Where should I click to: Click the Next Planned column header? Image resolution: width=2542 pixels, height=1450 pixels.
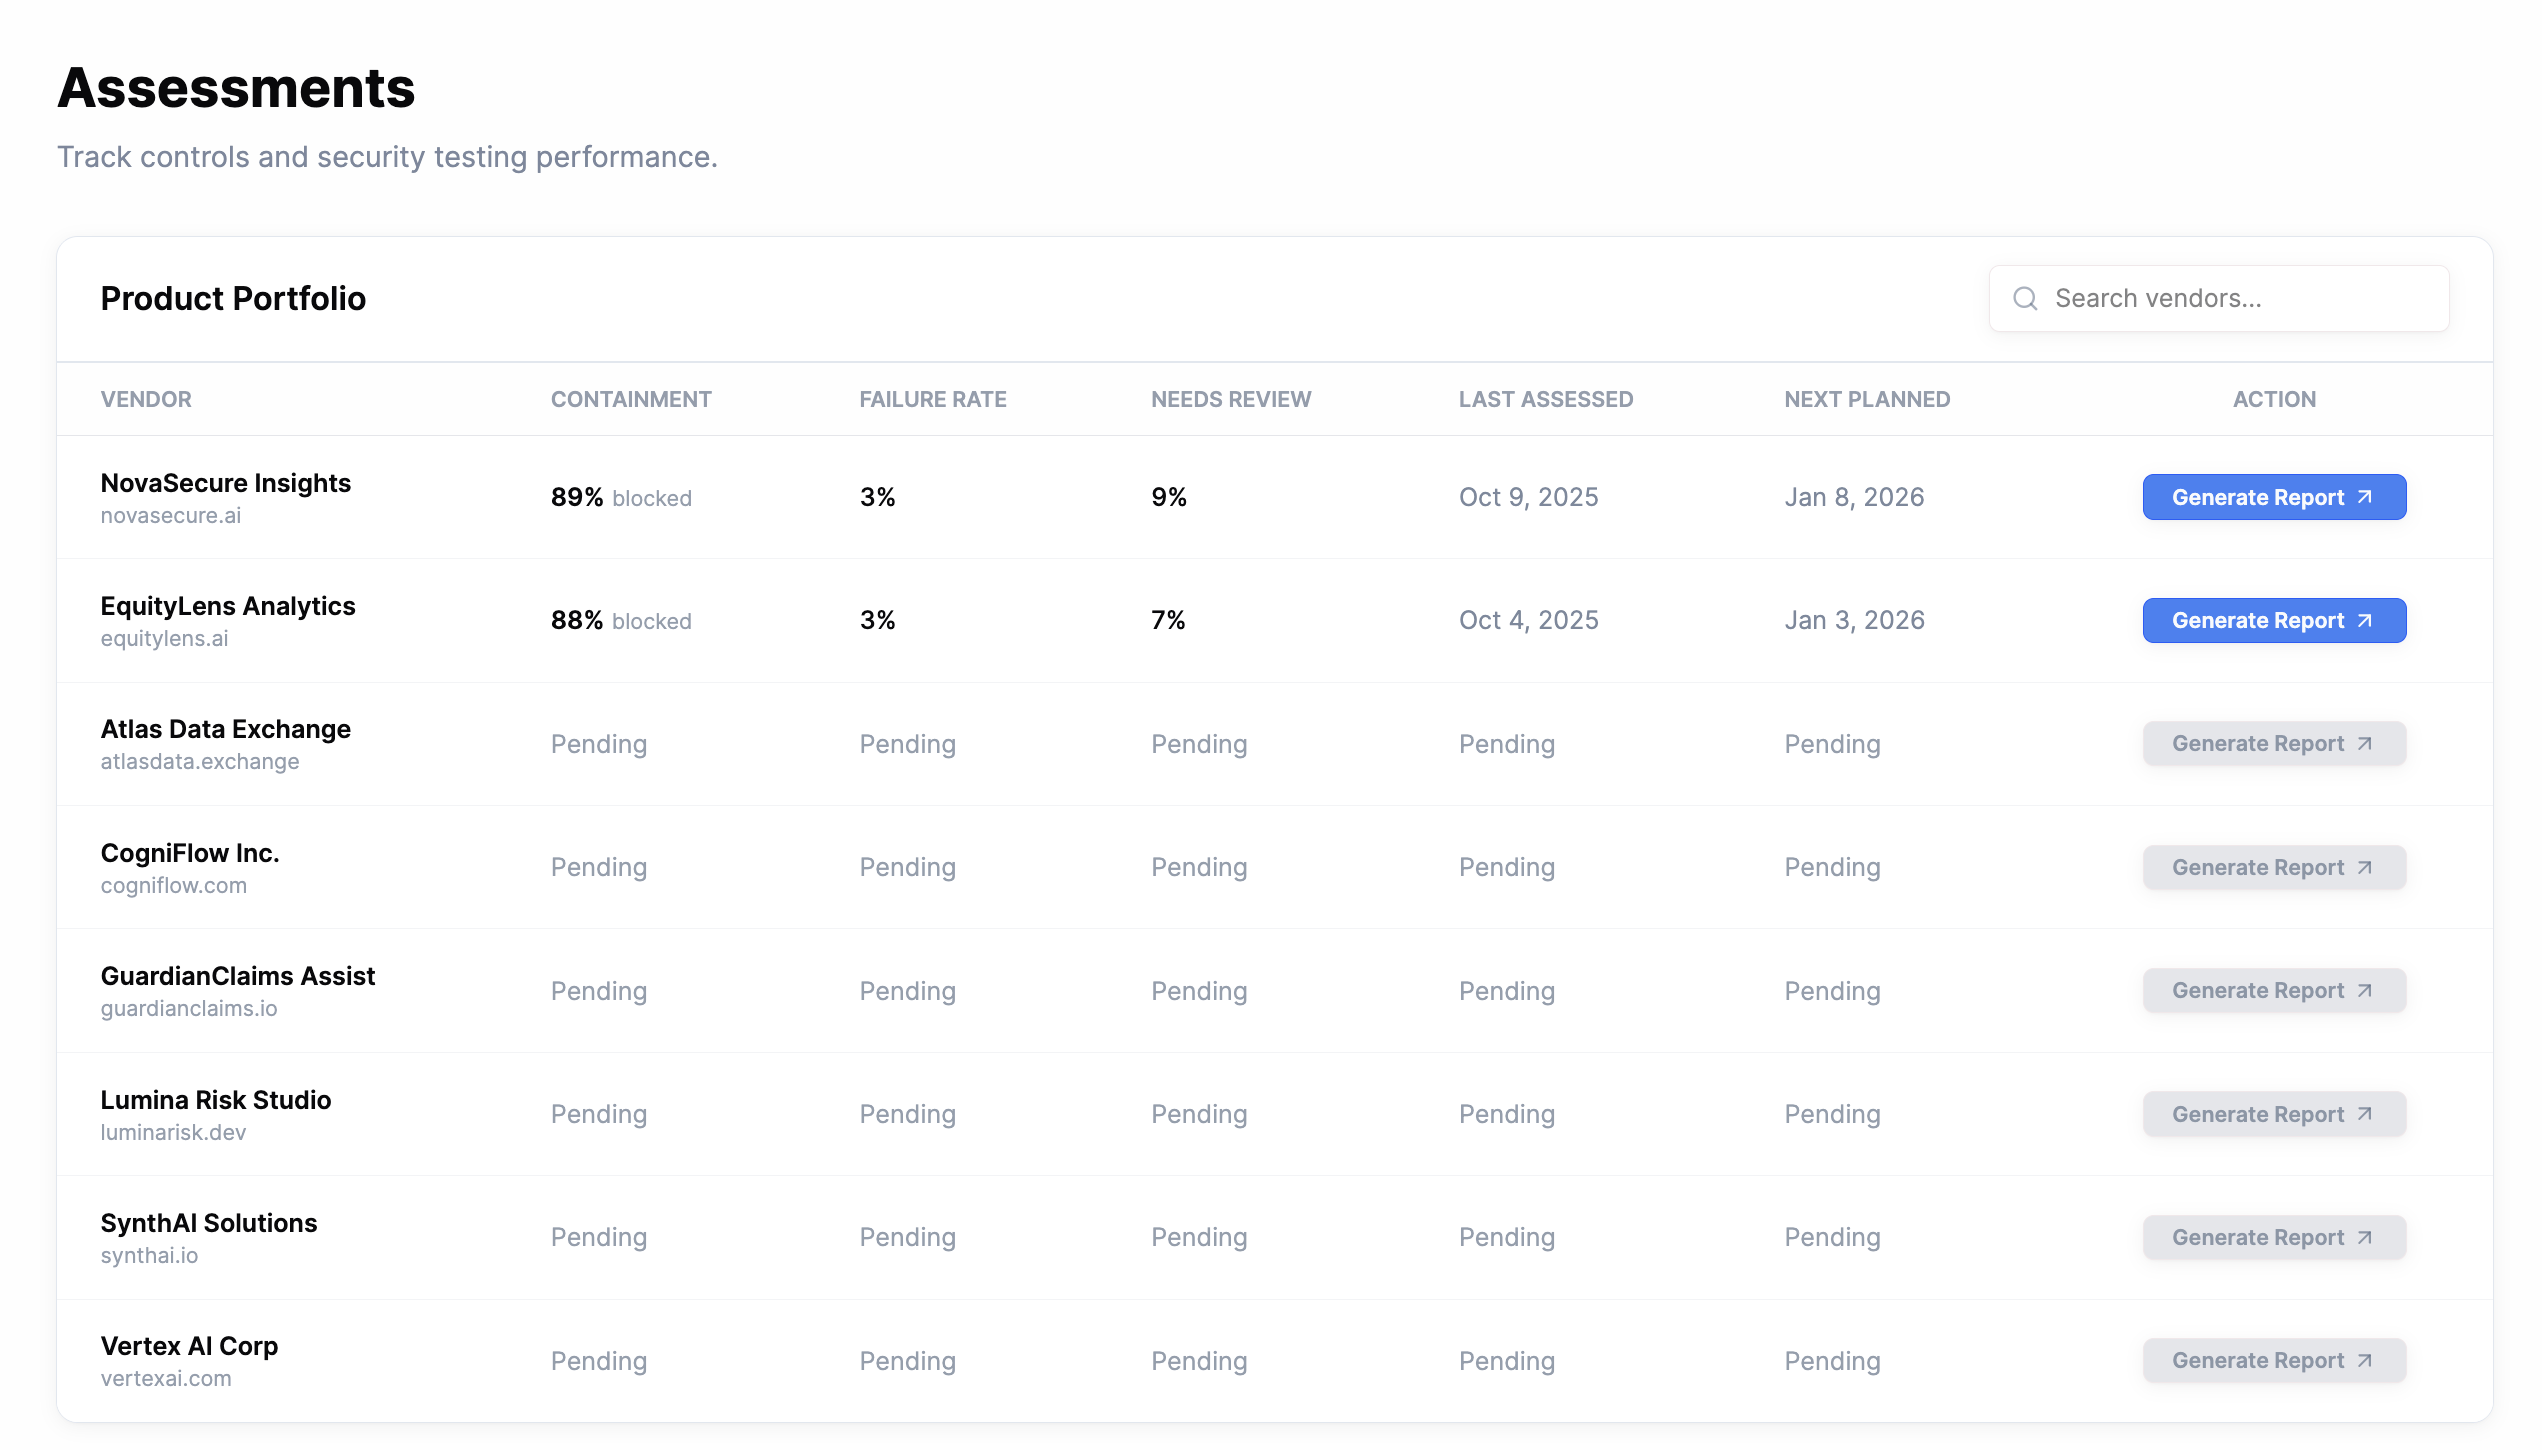tap(1866, 399)
